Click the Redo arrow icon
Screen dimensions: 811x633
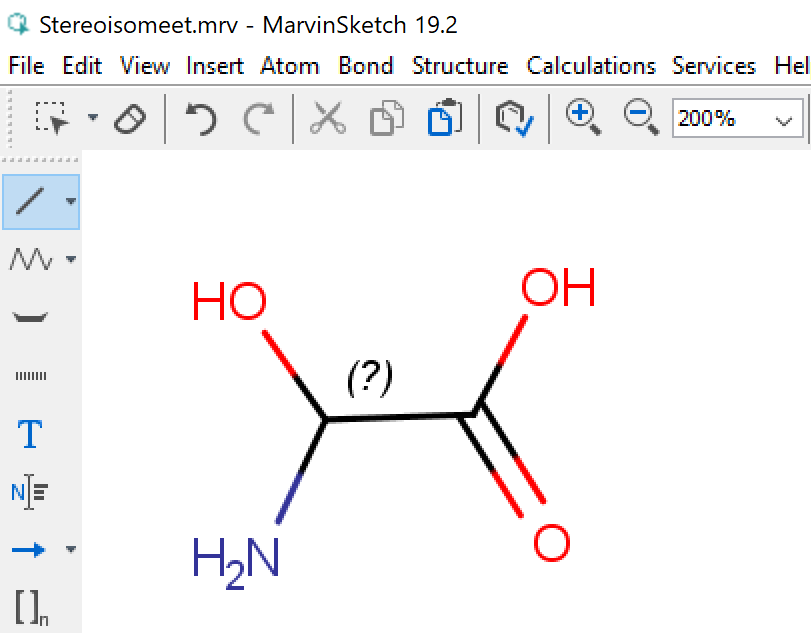coord(259,119)
